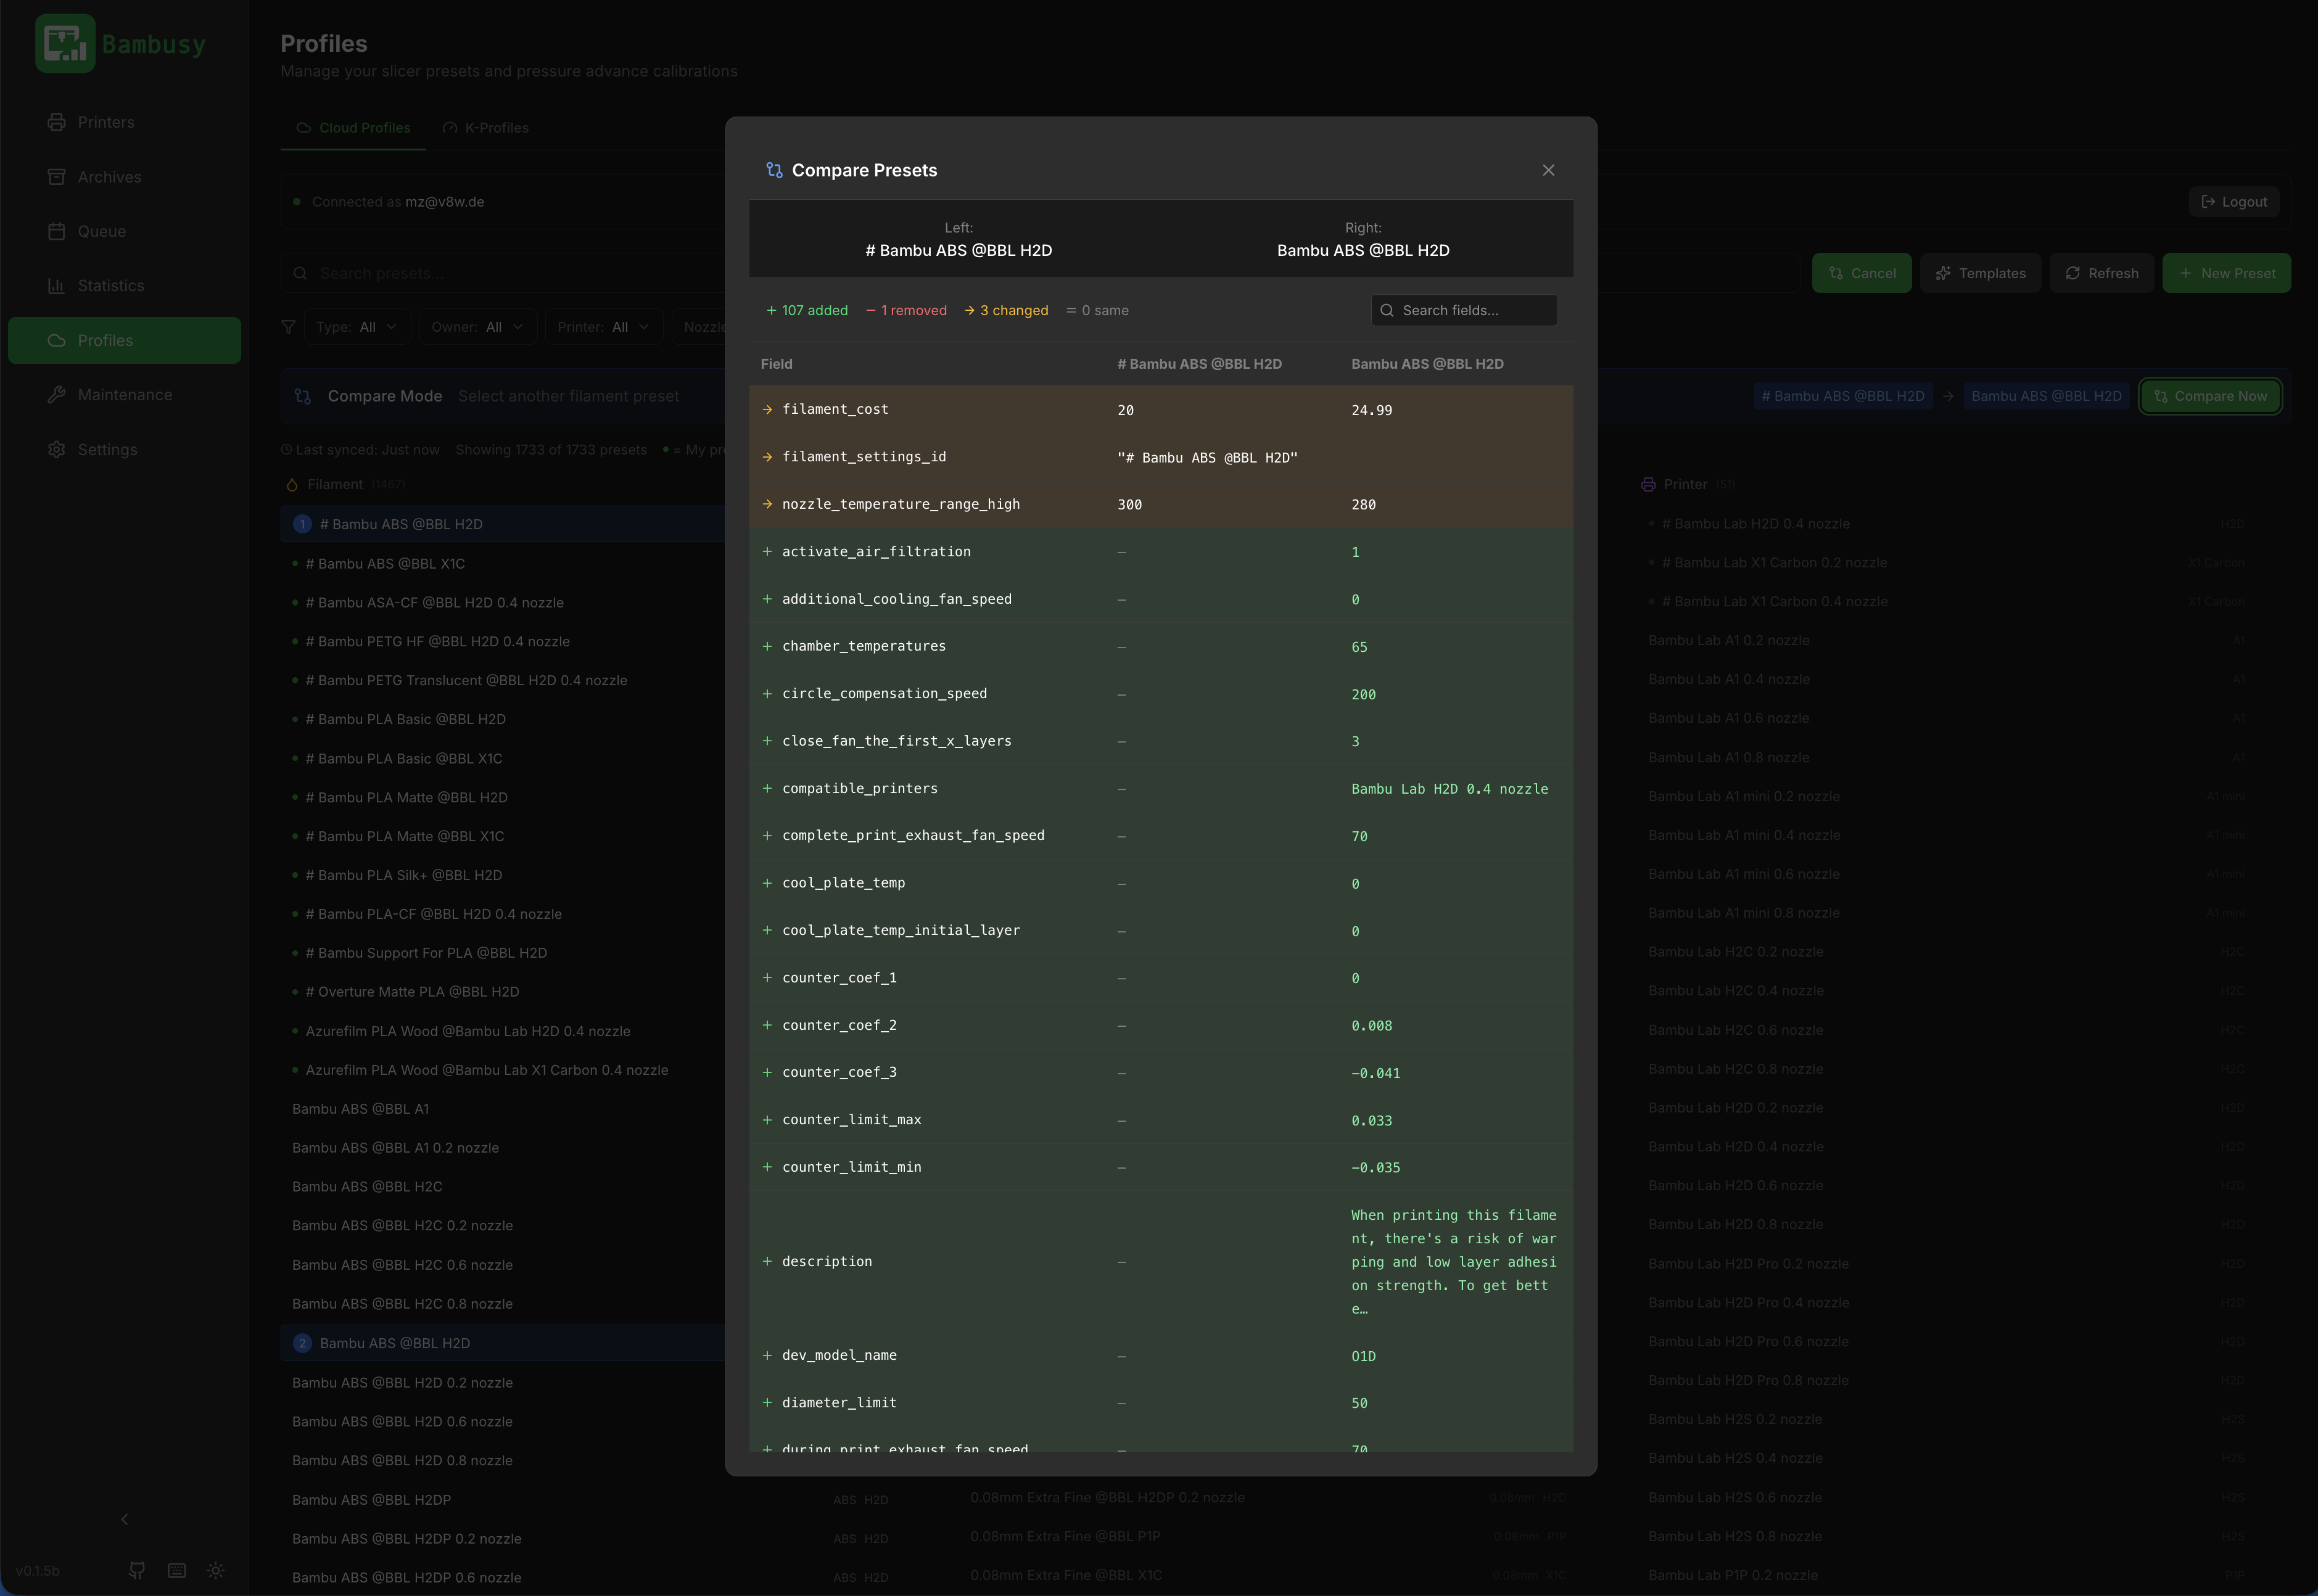
Task: Open the Settings page
Action: tap(124, 450)
